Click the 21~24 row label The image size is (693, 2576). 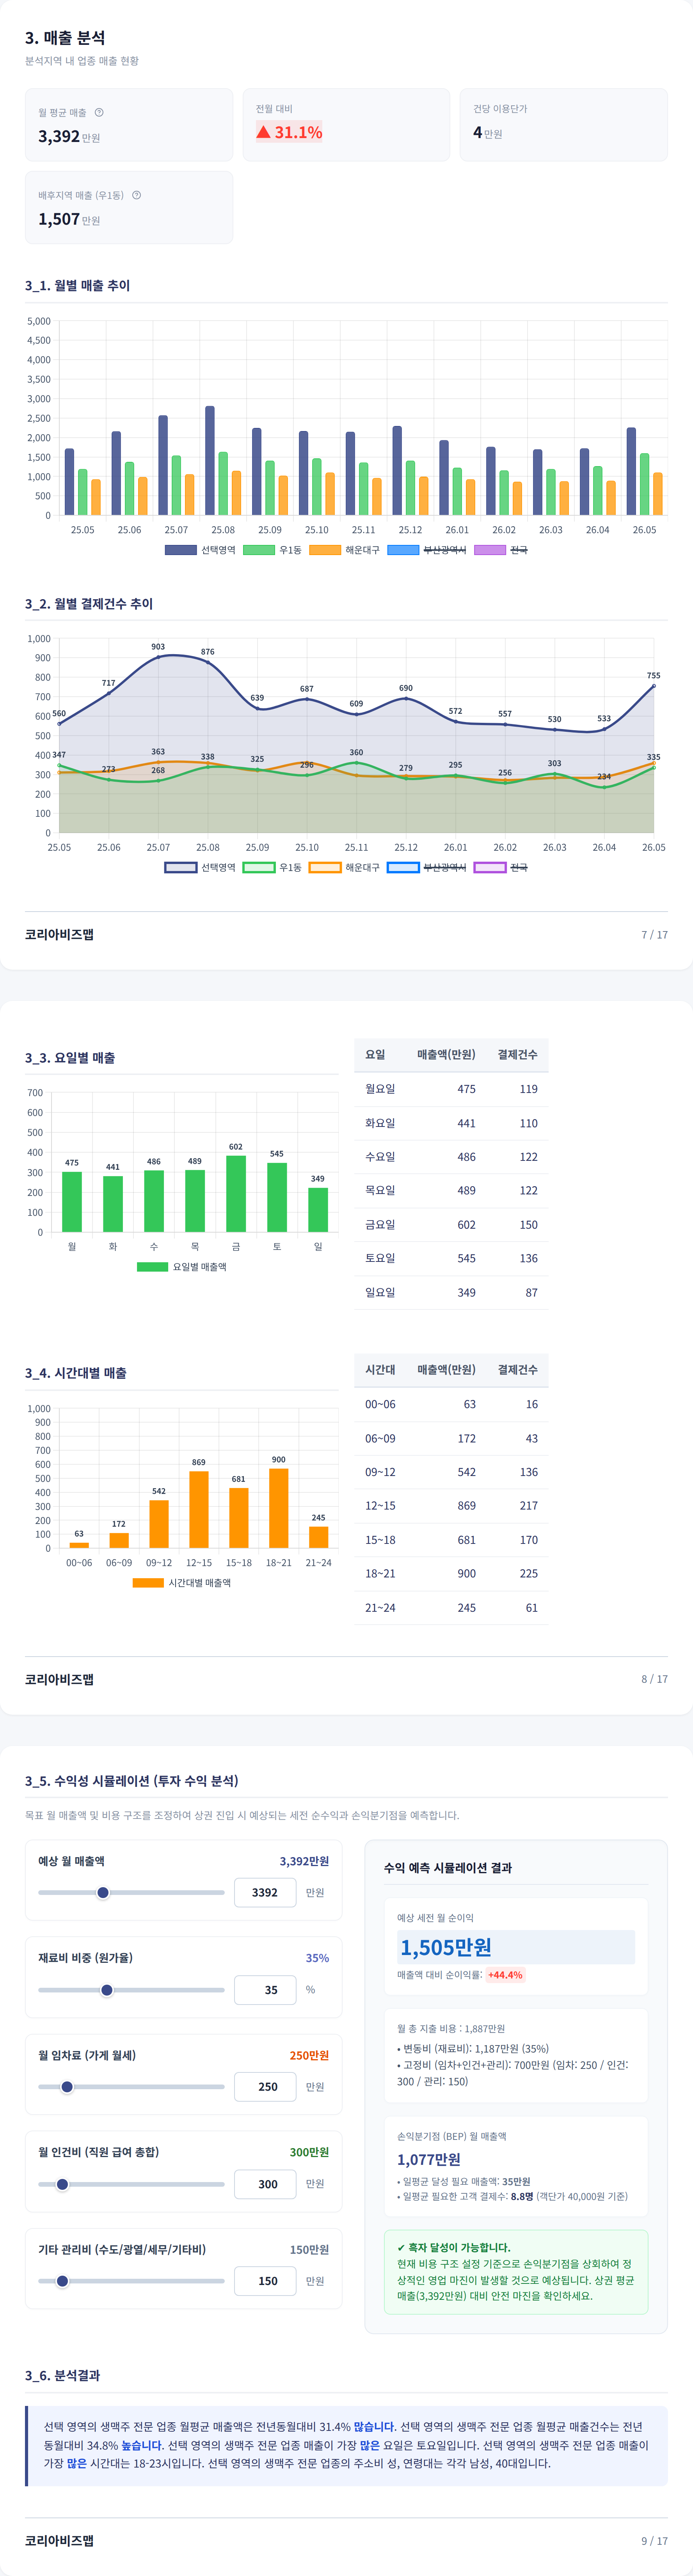tap(380, 1608)
